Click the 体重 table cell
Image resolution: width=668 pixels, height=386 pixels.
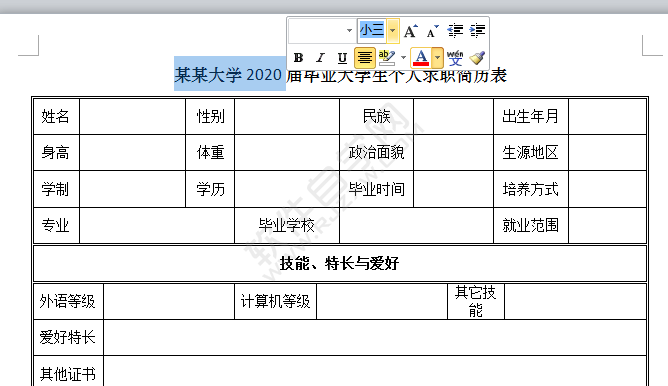[210, 153]
